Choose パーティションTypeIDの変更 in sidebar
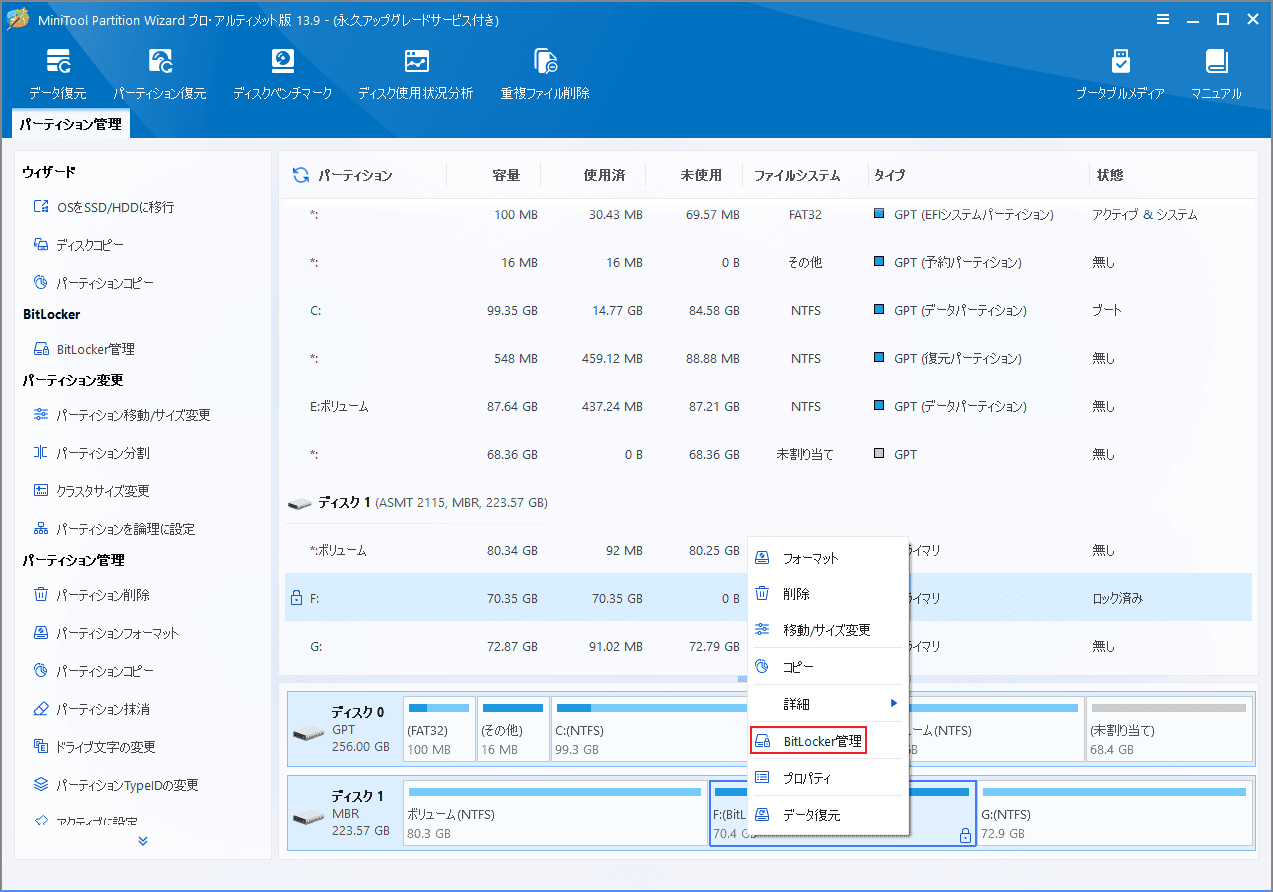1273x892 pixels. tap(116, 785)
